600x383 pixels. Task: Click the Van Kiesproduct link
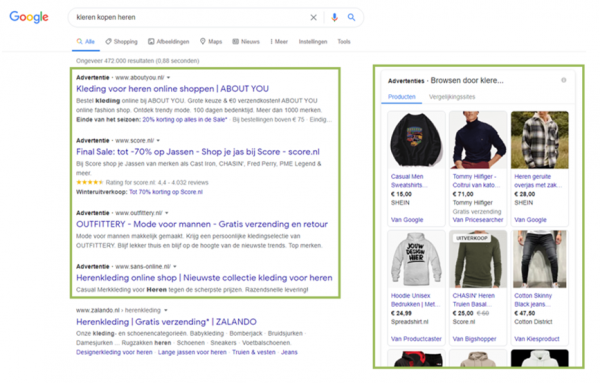coord(537,339)
